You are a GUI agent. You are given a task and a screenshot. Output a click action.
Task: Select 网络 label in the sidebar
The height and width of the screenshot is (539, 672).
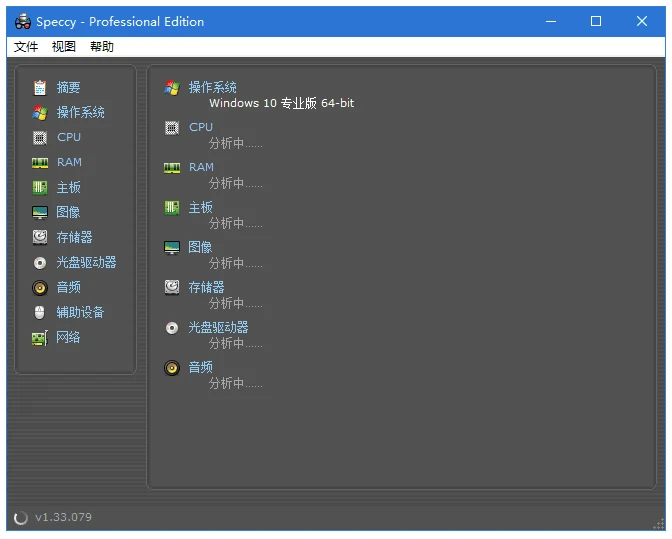click(68, 337)
